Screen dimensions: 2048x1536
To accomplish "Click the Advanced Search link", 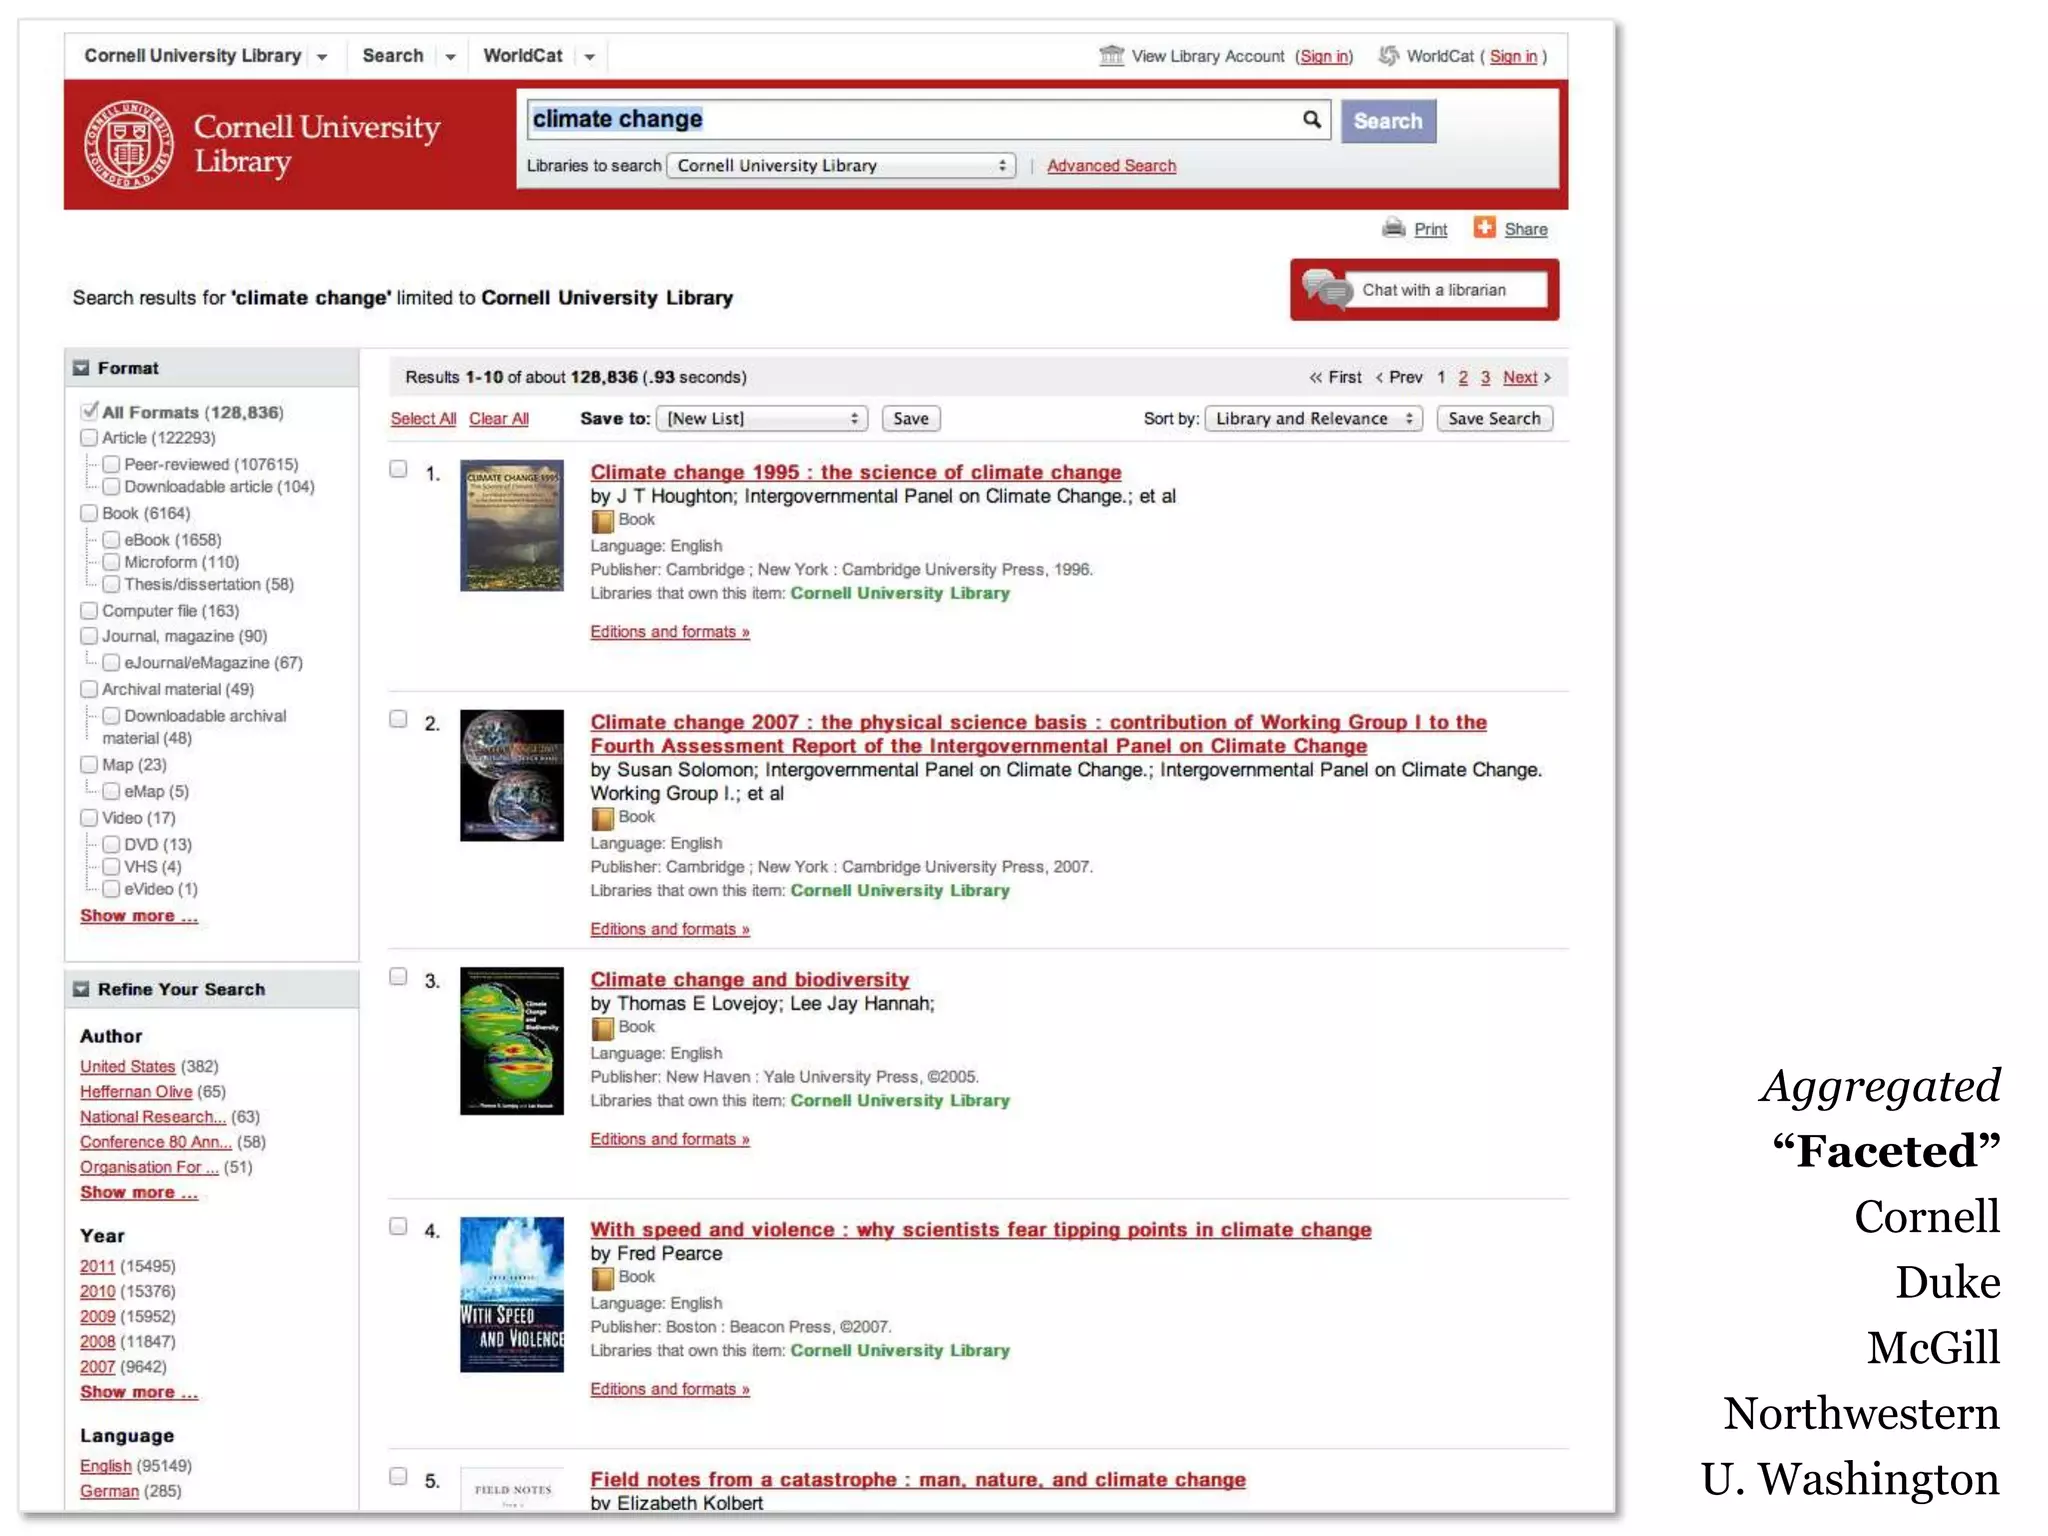I will point(1111,166).
